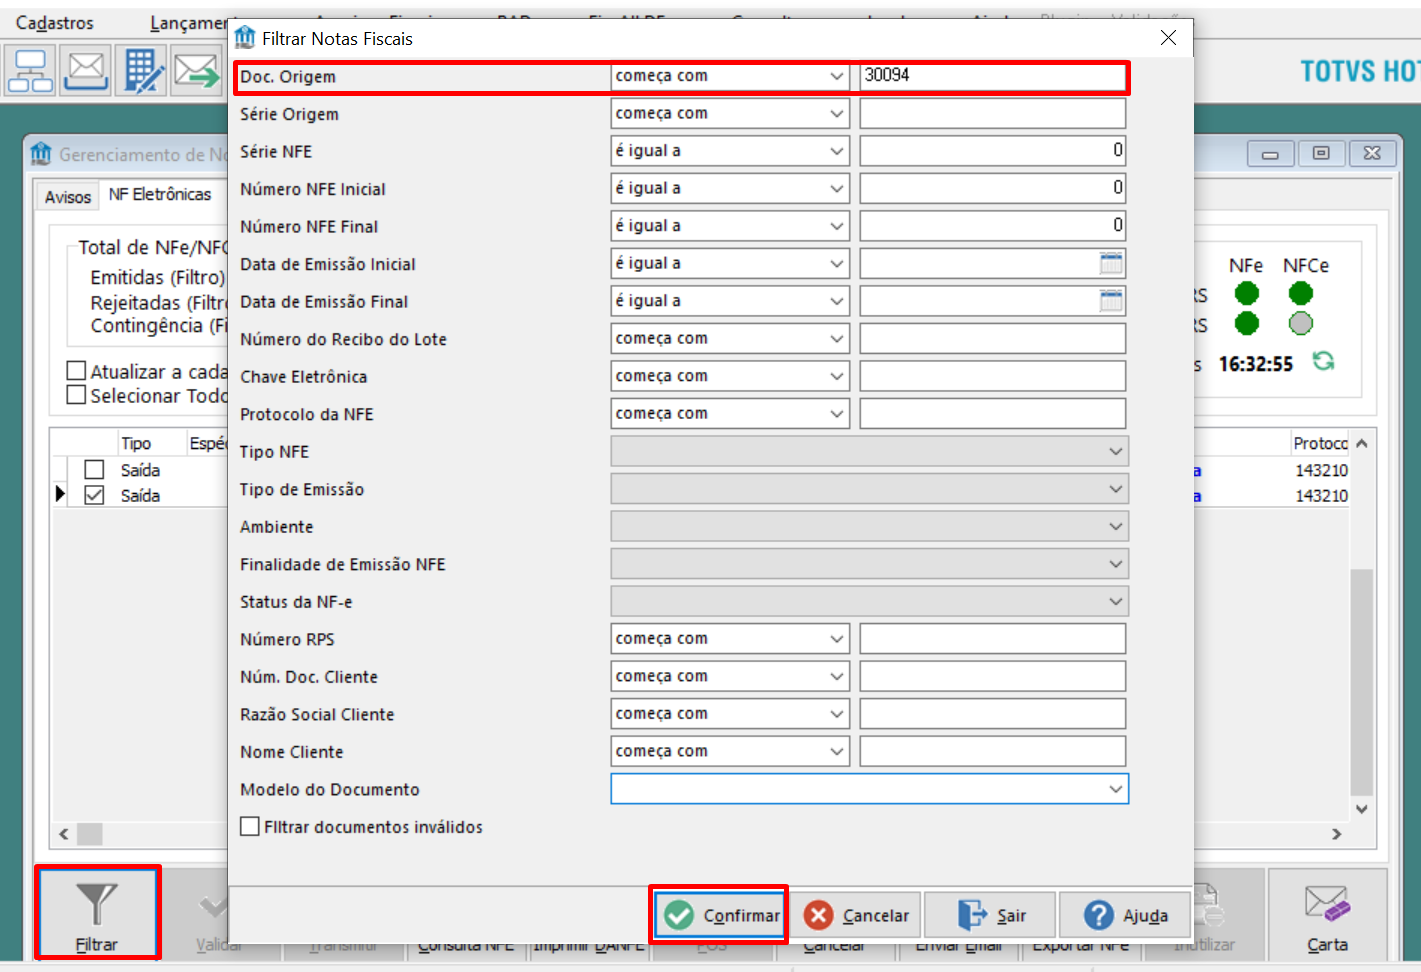The height and width of the screenshot is (972, 1421).
Task: Open Tipo NFE dropdown
Action: pos(870,452)
